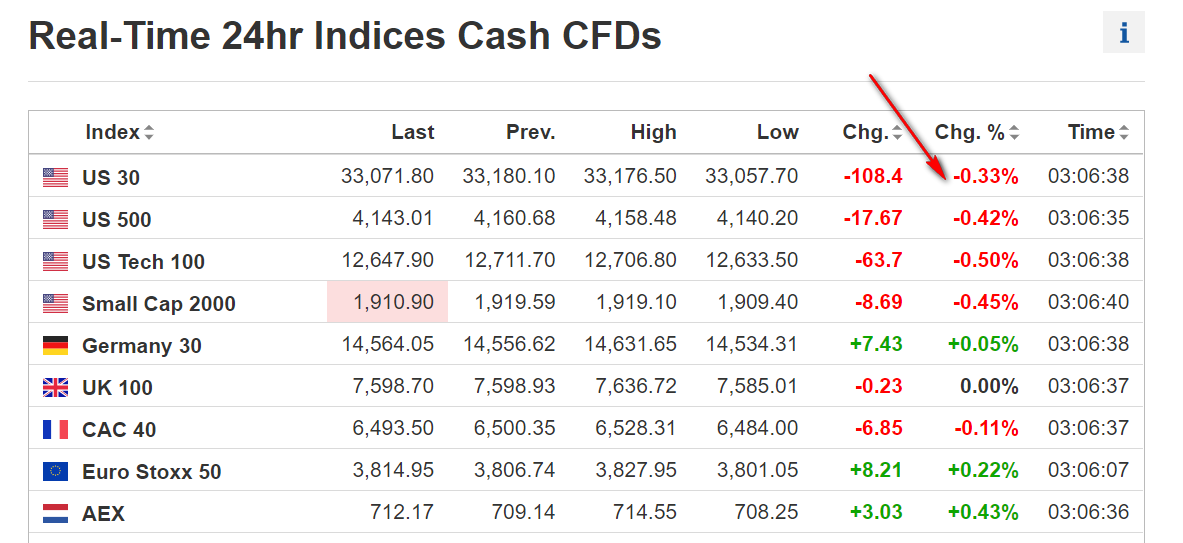Click the US flag beside US 30

tap(55, 178)
